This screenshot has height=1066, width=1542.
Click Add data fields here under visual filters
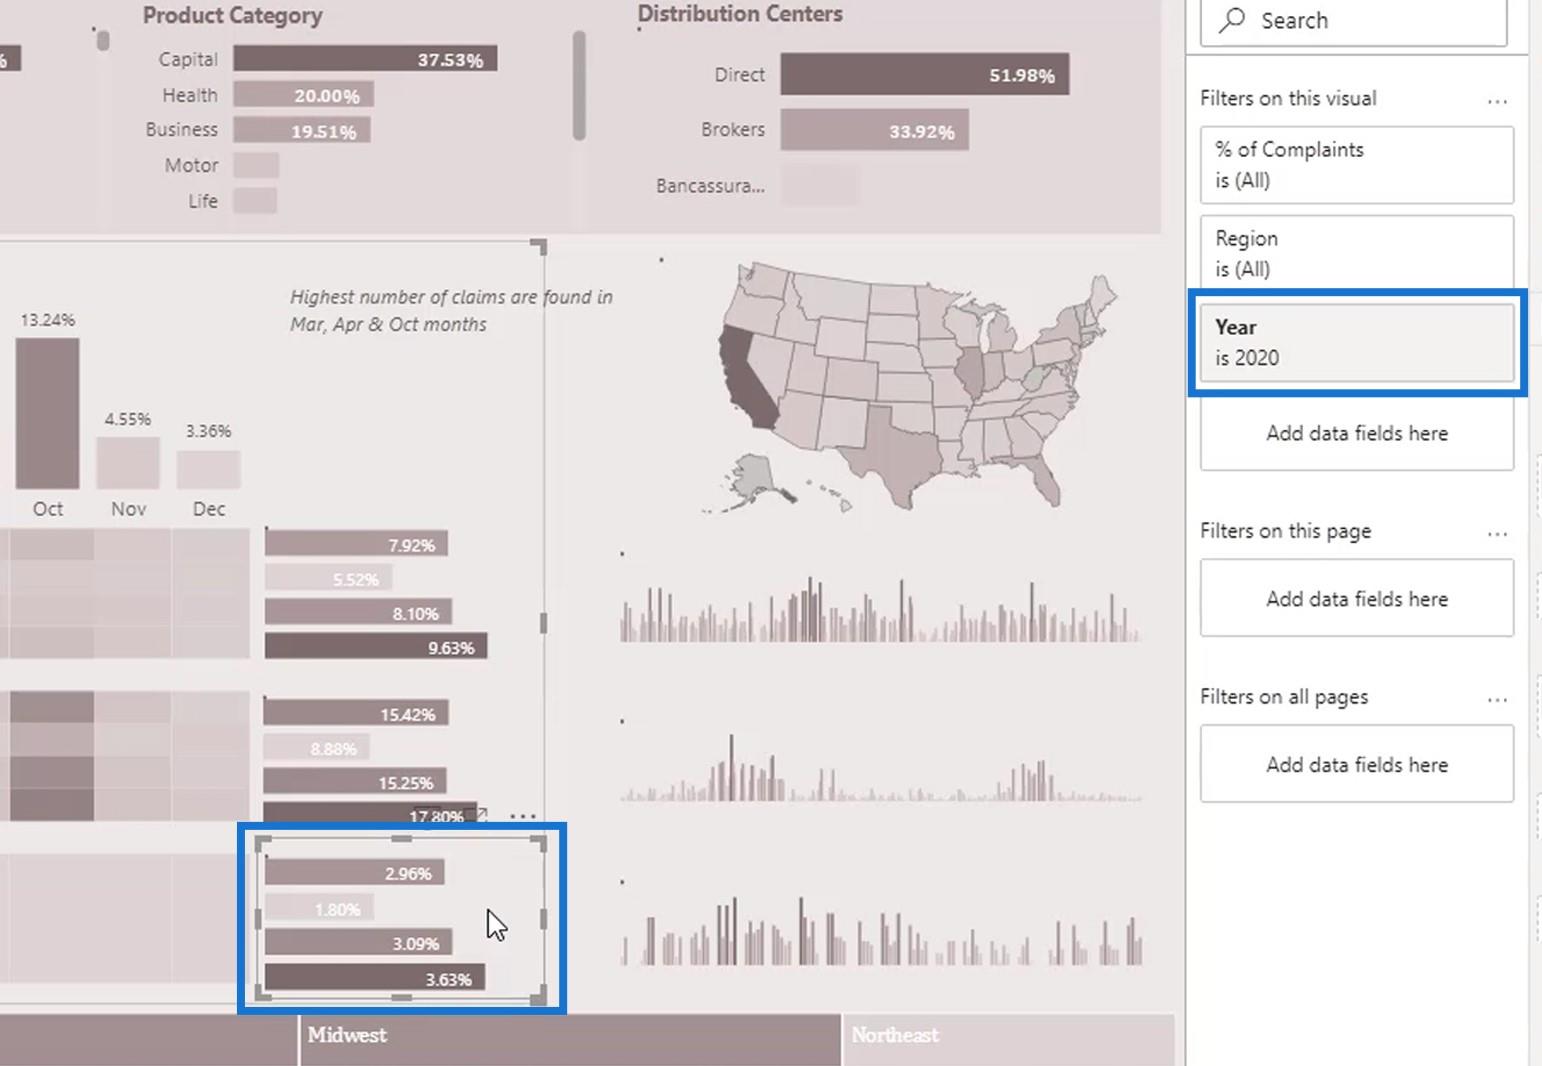[x=1357, y=433]
